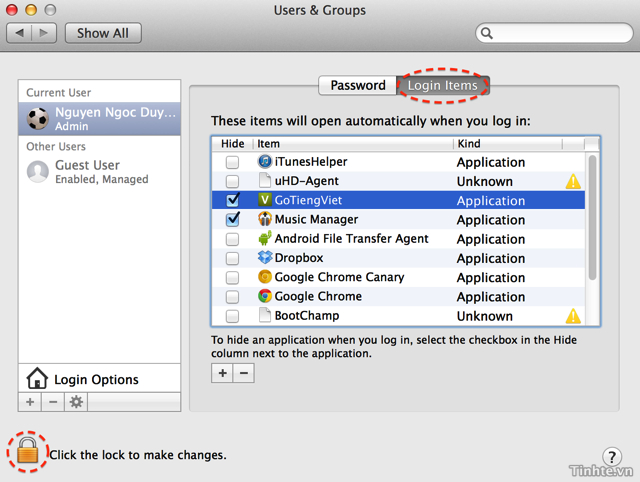The image size is (640, 482).
Task: Go back with the left arrow button
Action: coord(19,33)
